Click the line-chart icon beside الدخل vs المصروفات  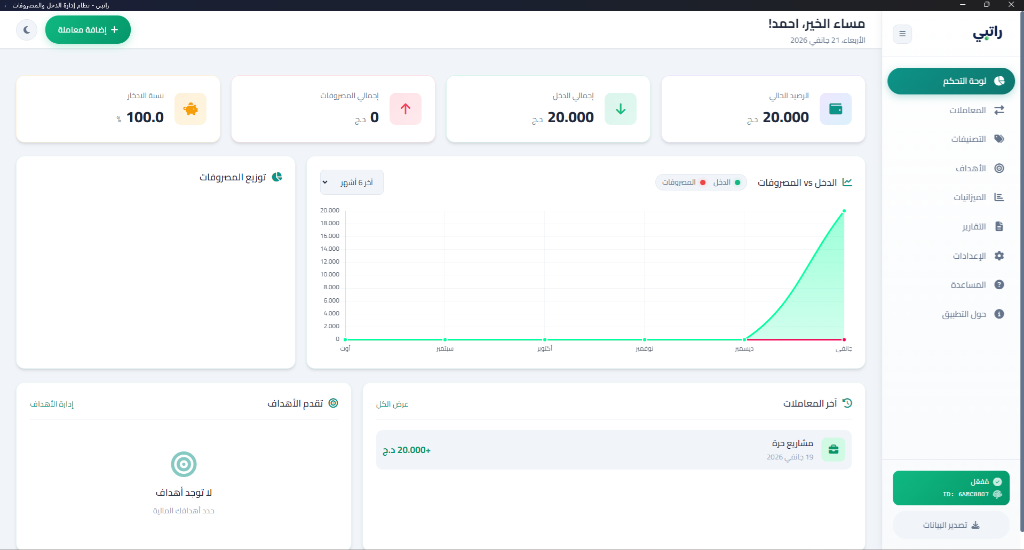point(847,182)
